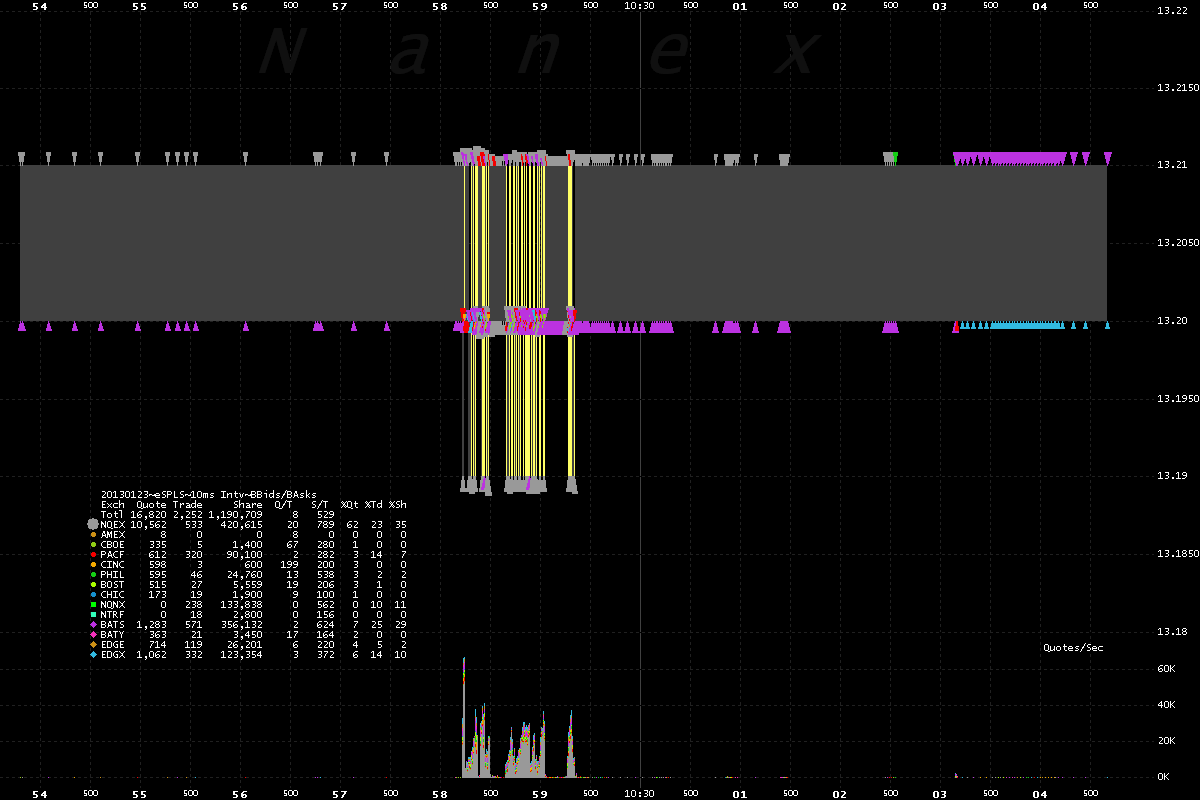
Task: Click the %Td column header
Action: coord(373,505)
